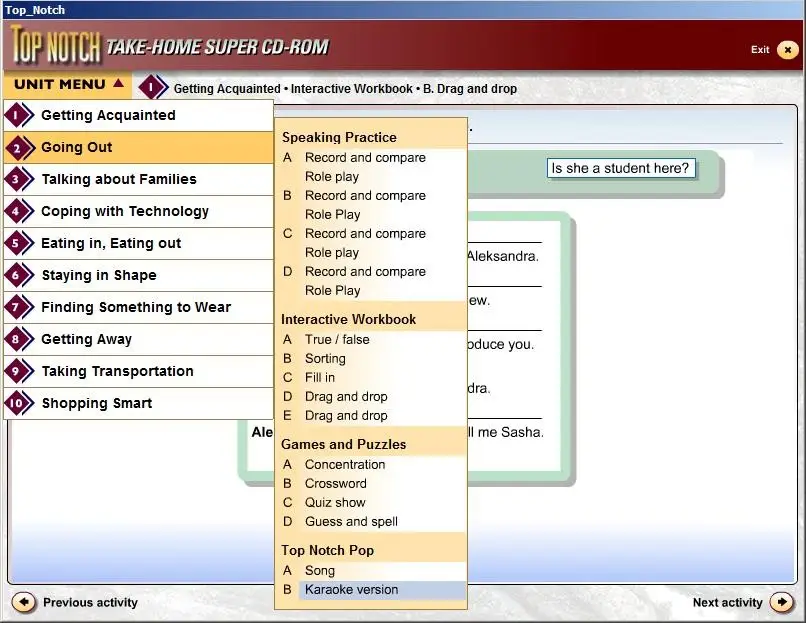Image resolution: width=806 pixels, height=623 pixels.
Task: Open the Shopping Smart unit
Action: (x=138, y=403)
